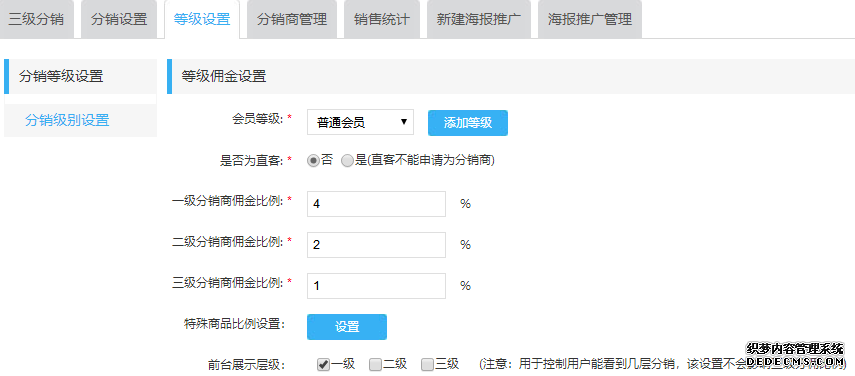Choose the 是 radio option for 直客
This screenshot has height=376, width=855.
click(x=347, y=161)
